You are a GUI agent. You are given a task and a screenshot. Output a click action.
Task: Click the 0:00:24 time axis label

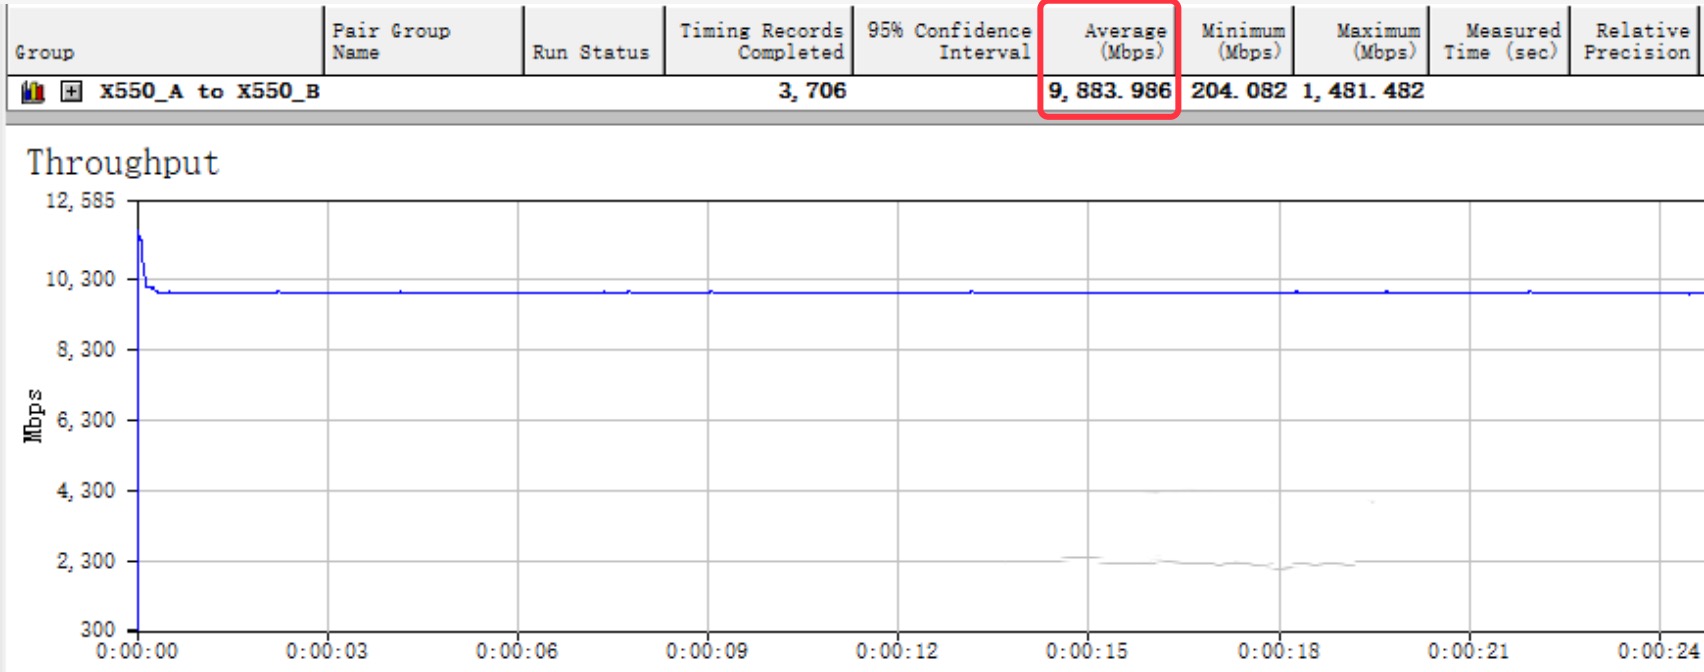[1659, 651]
